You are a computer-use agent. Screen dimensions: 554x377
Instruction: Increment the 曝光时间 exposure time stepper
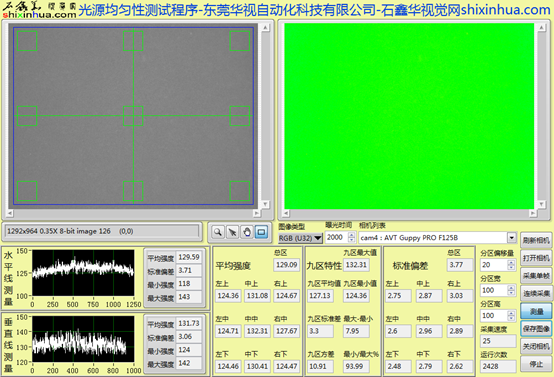352,235
